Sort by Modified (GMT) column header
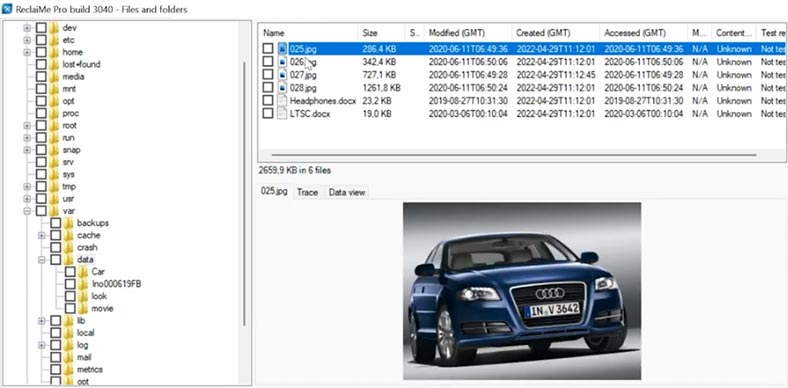 (x=467, y=33)
